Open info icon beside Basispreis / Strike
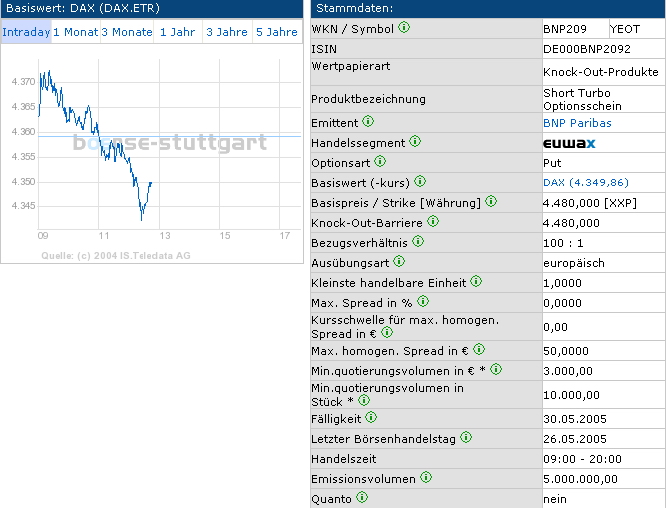Screen dimensions: 666x508 491,201
